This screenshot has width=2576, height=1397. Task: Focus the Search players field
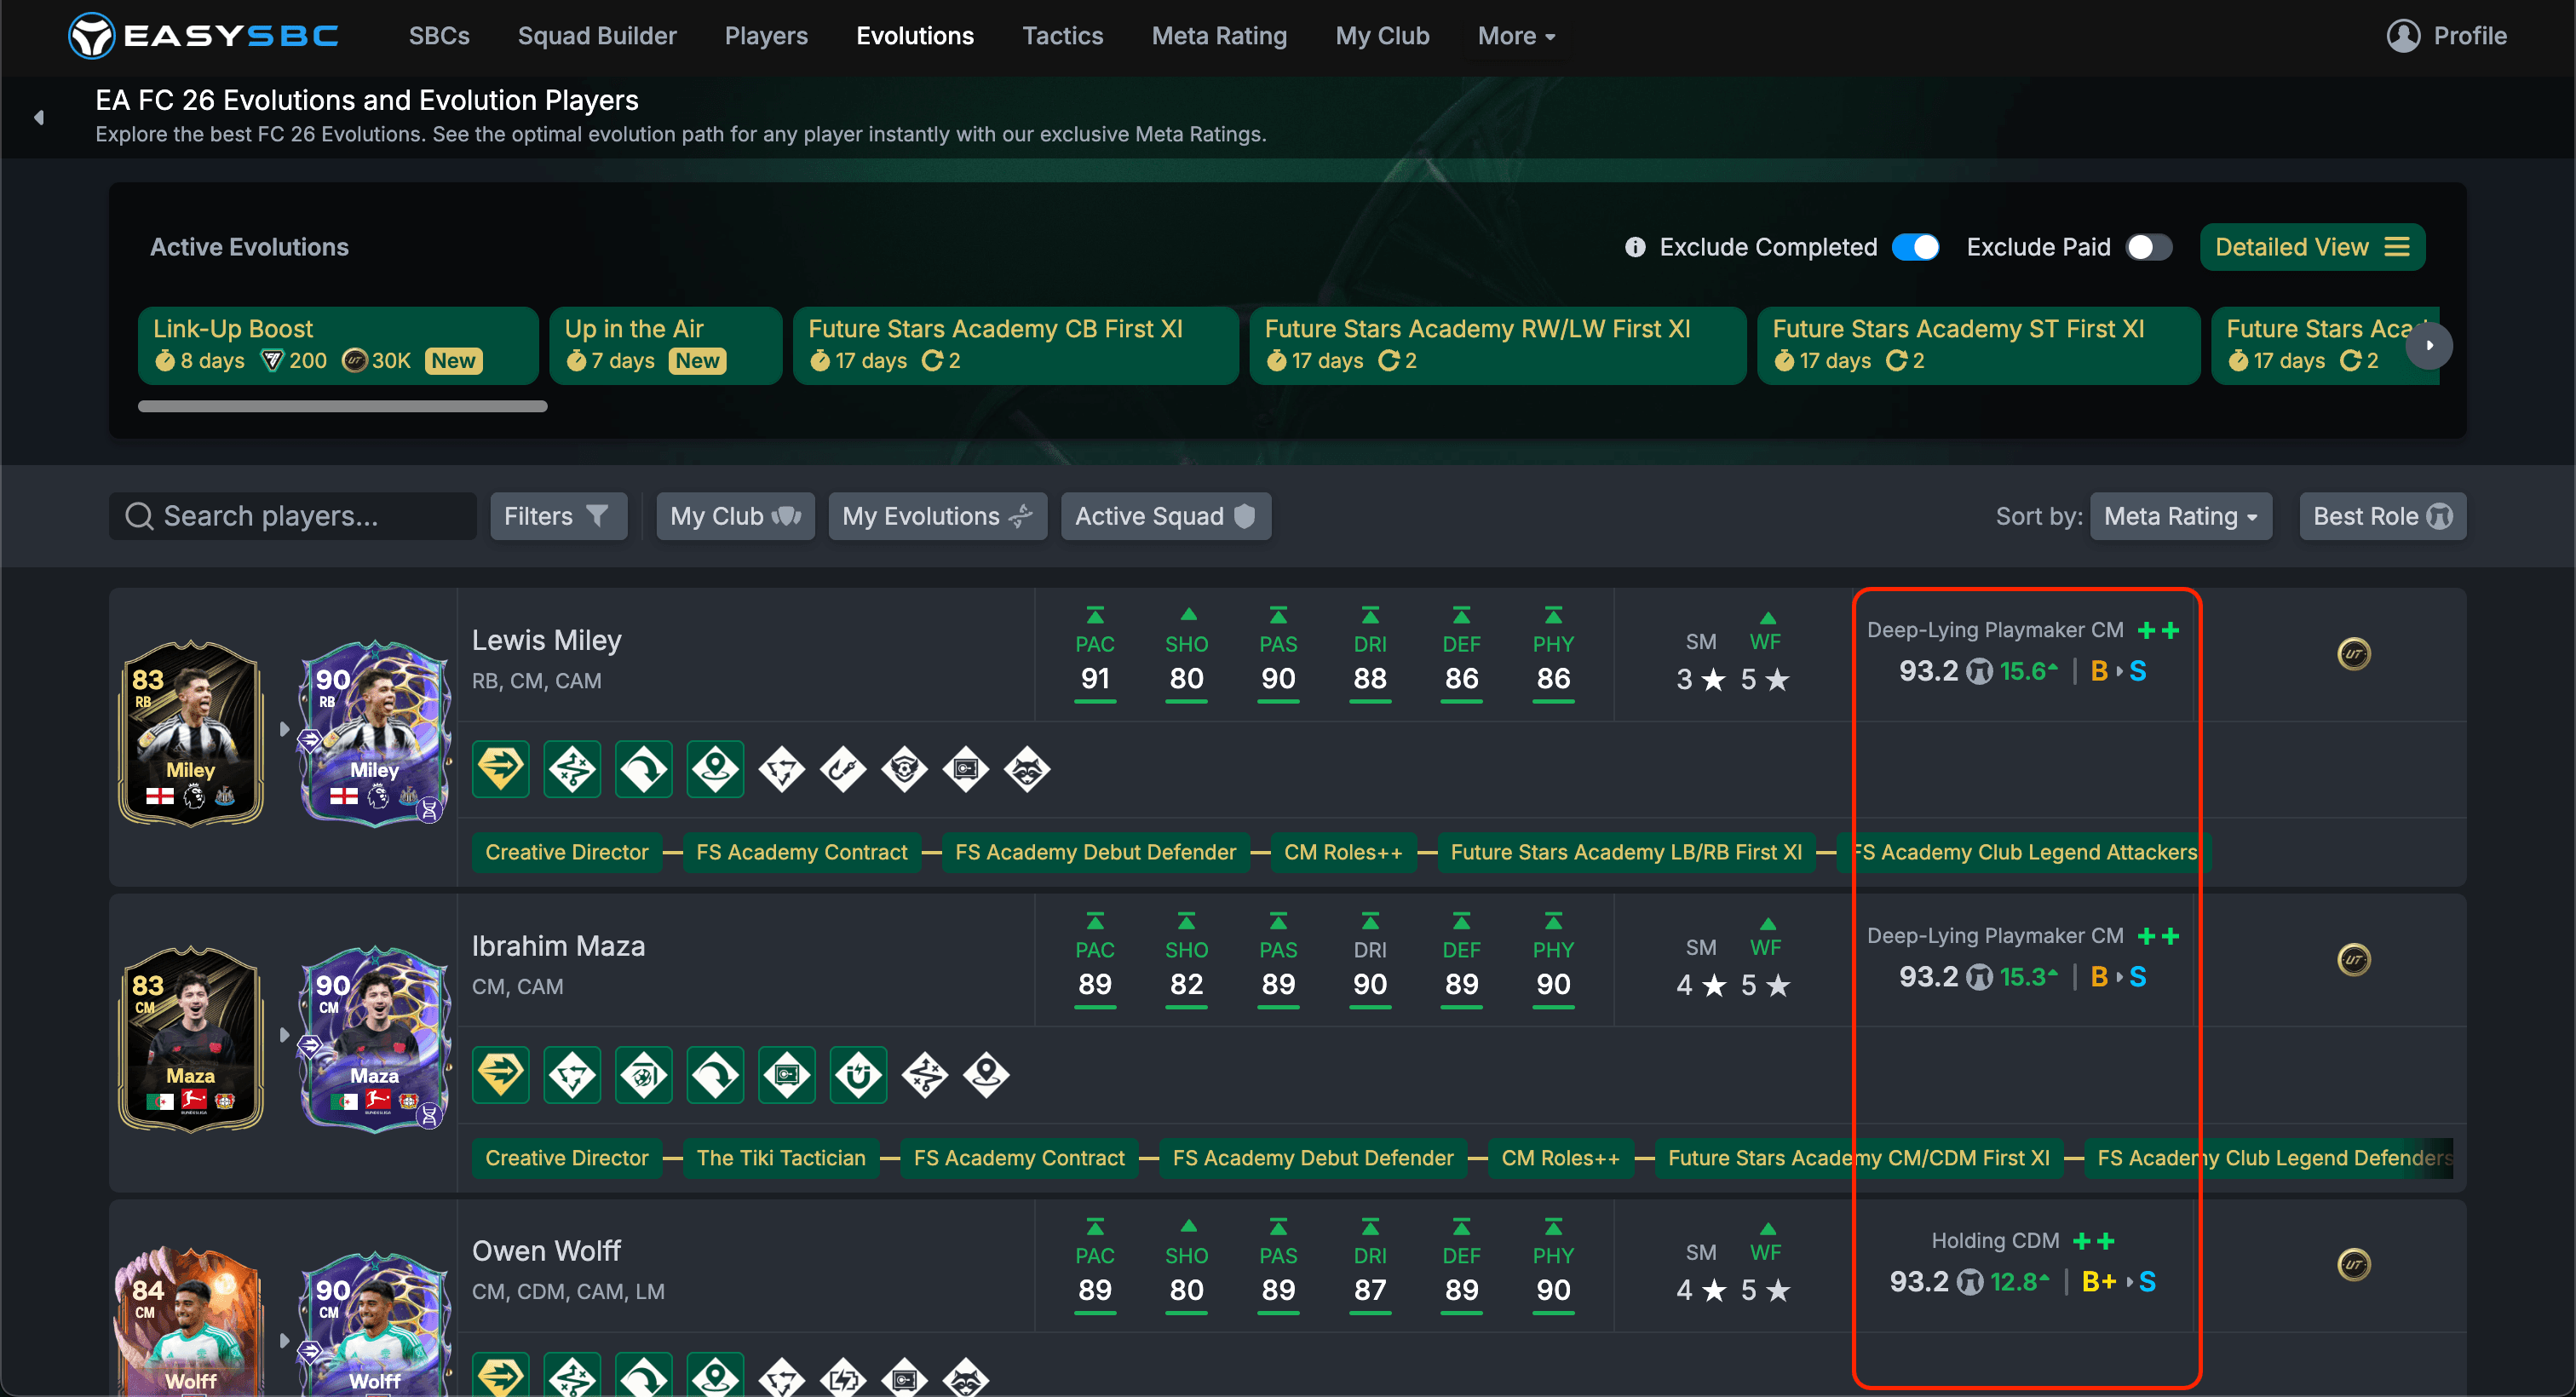[x=292, y=516]
